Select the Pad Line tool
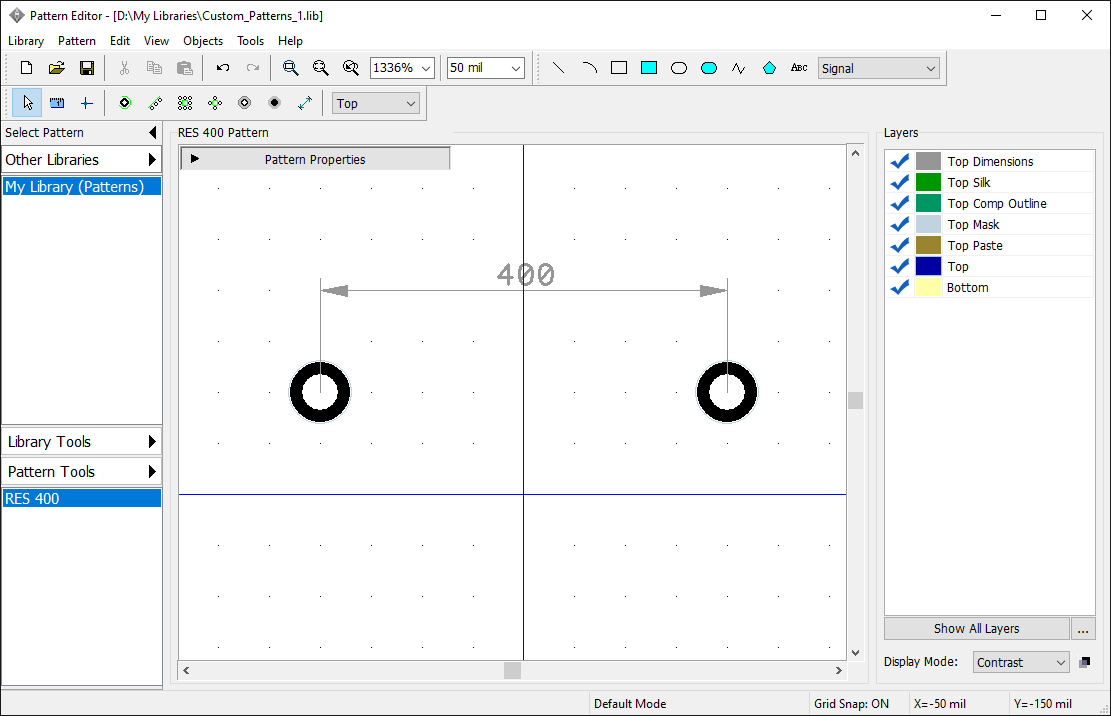Viewport: 1111px width, 716px height. point(154,103)
